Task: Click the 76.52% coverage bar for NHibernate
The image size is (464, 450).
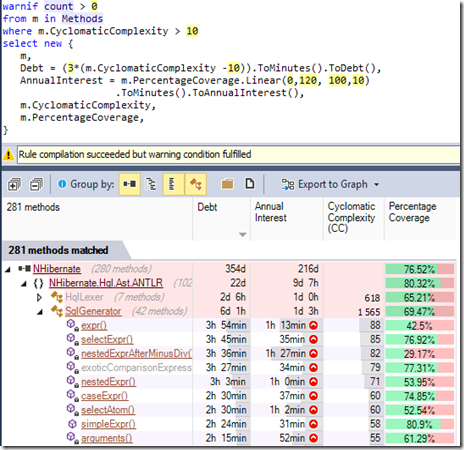Action: tap(420, 269)
